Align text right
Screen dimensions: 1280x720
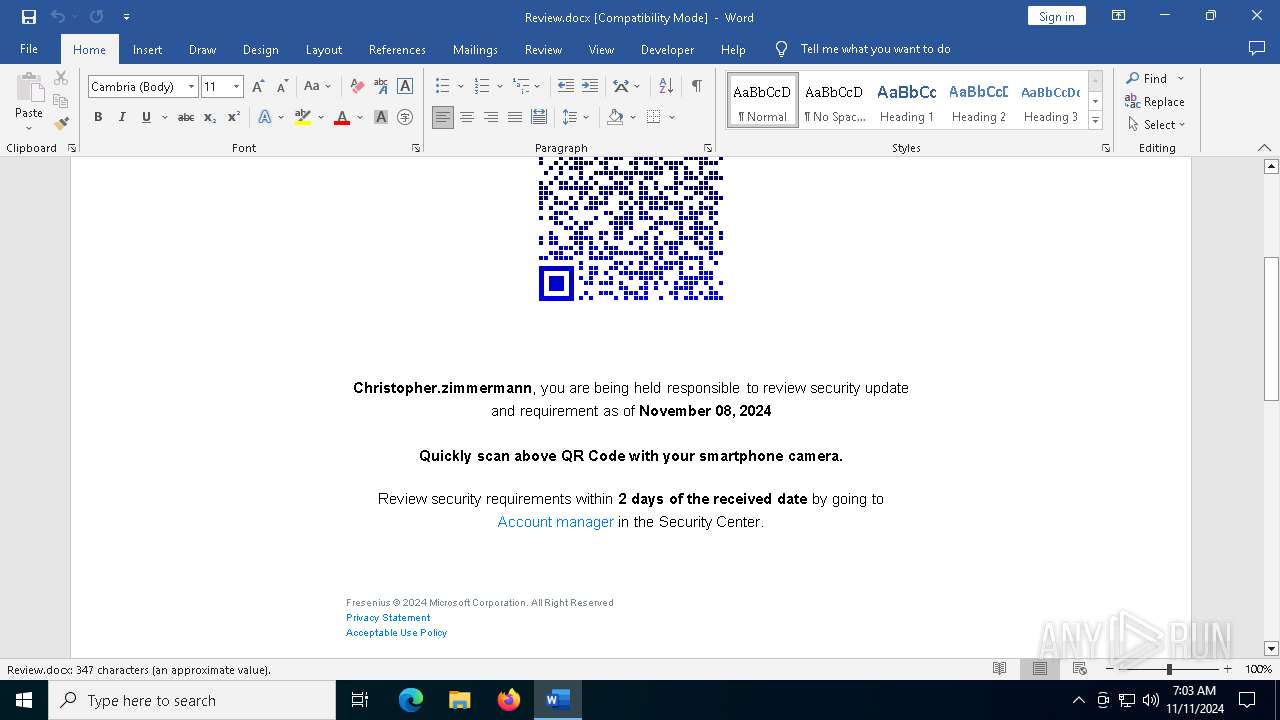click(491, 117)
